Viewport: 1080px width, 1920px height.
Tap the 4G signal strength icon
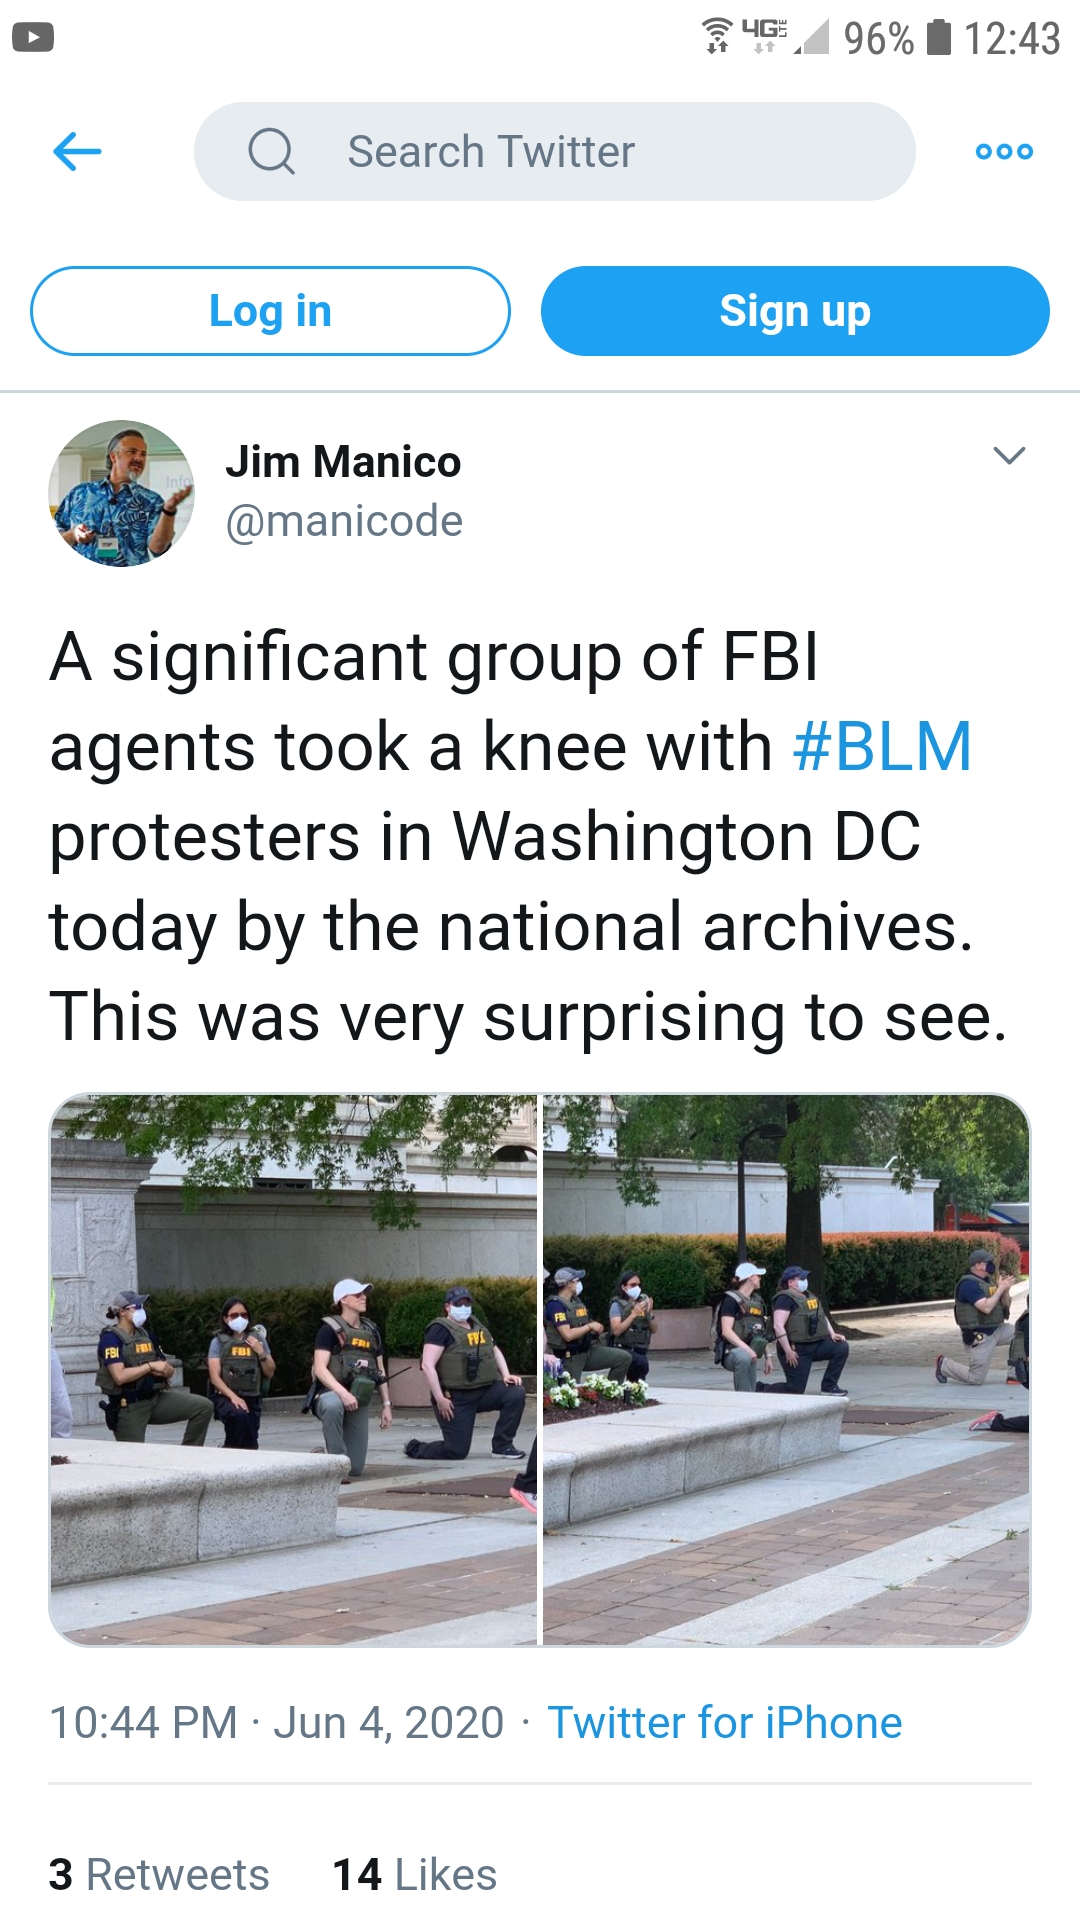point(787,36)
